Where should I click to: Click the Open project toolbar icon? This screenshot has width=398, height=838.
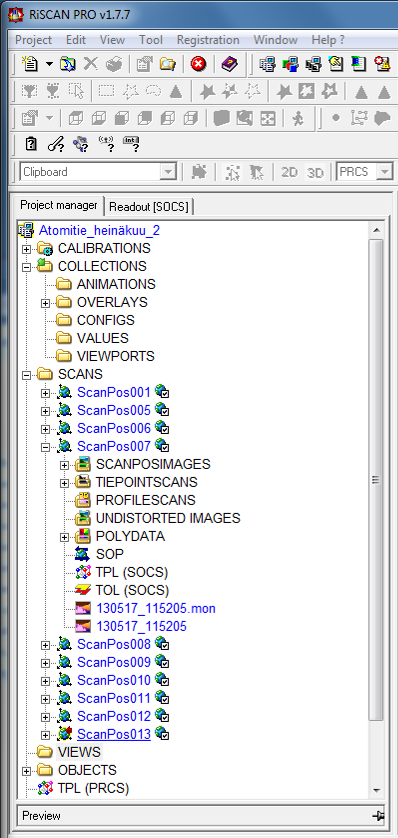pyautogui.click(x=68, y=64)
